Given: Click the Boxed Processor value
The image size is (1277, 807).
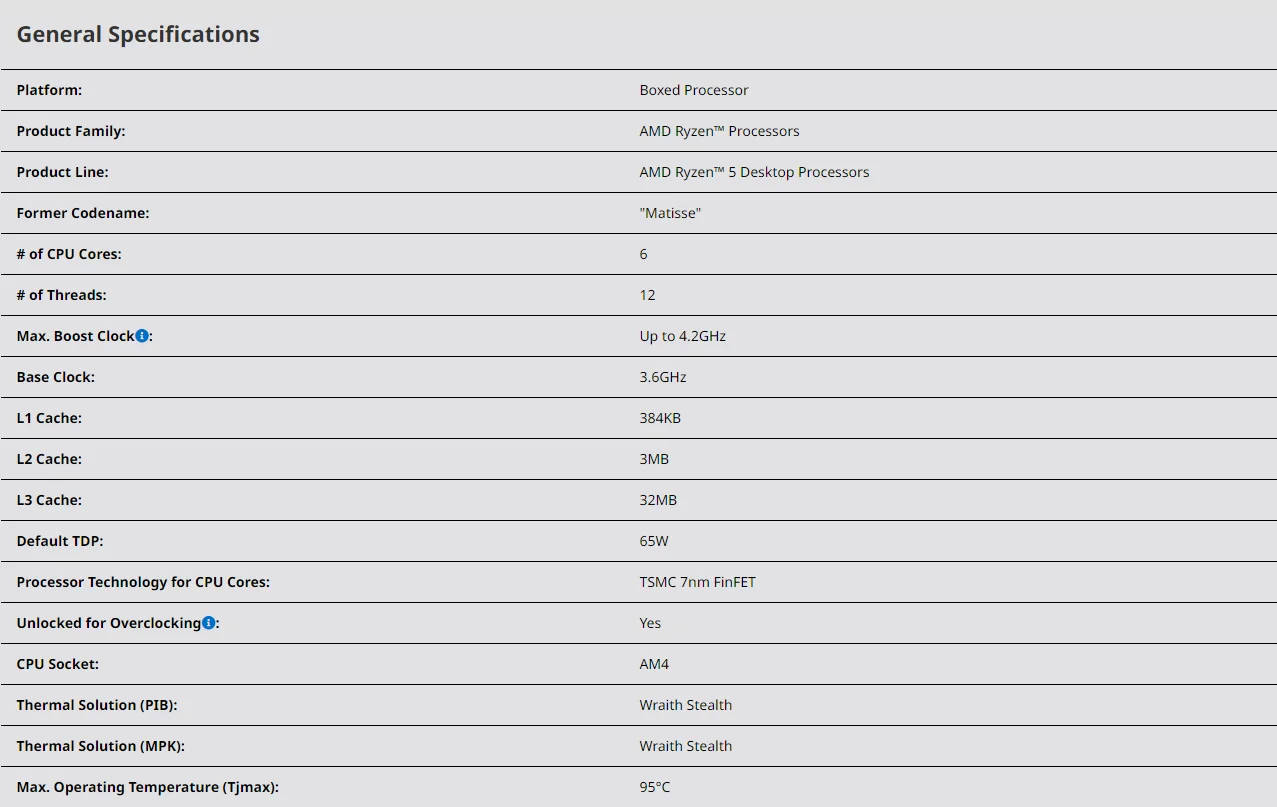Looking at the screenshot, I should pyautogui.click(x=693, y=90).
